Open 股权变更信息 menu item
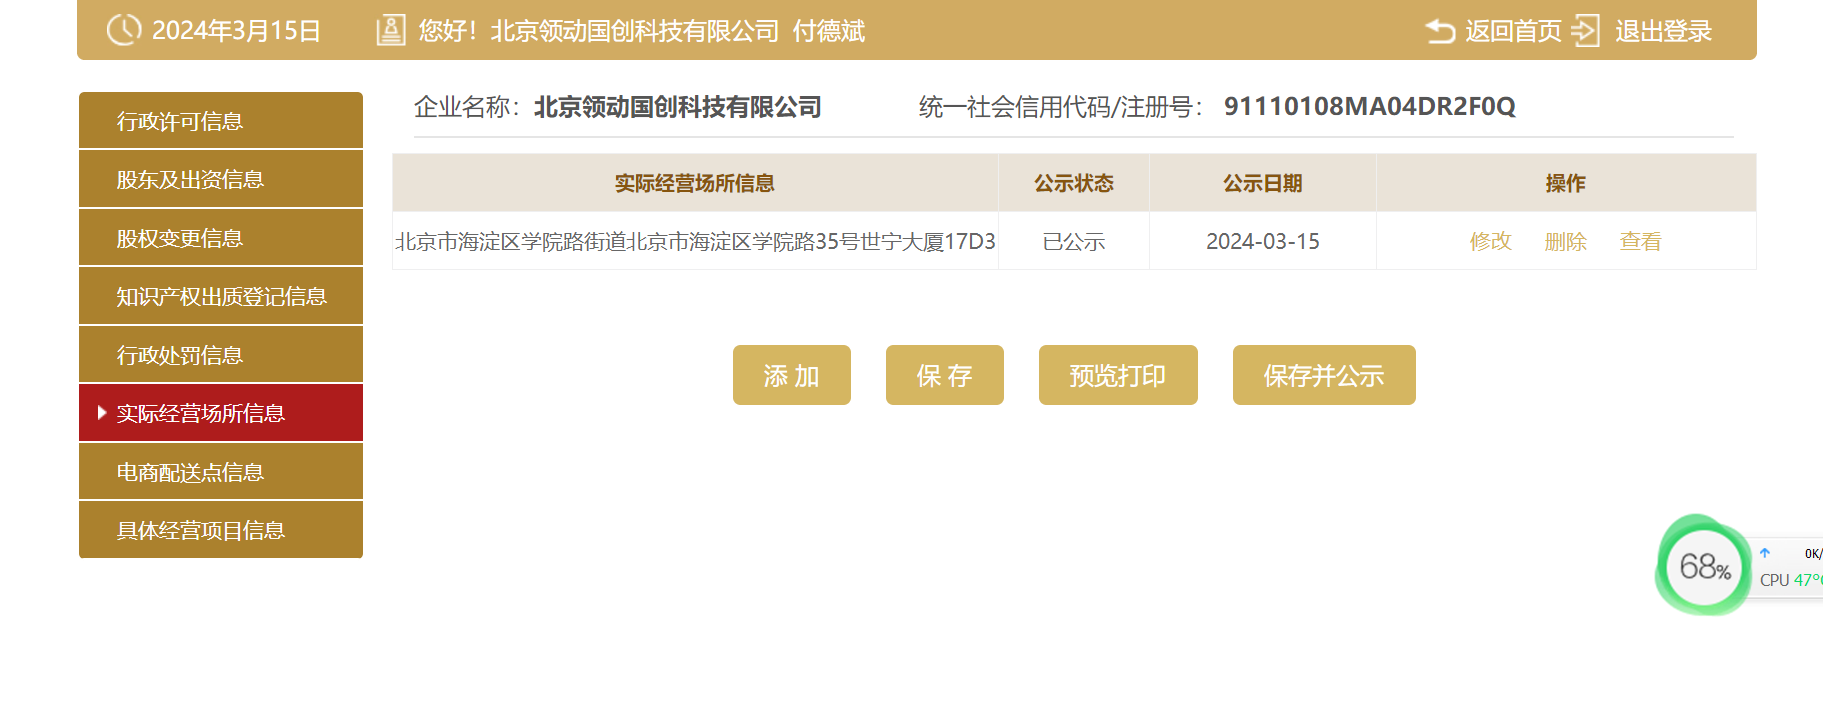The height and width of the screenshot is (716, 1823). 221,238
